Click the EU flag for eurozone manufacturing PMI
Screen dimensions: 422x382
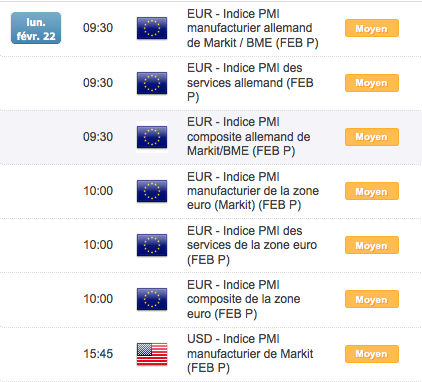[152, 191]
